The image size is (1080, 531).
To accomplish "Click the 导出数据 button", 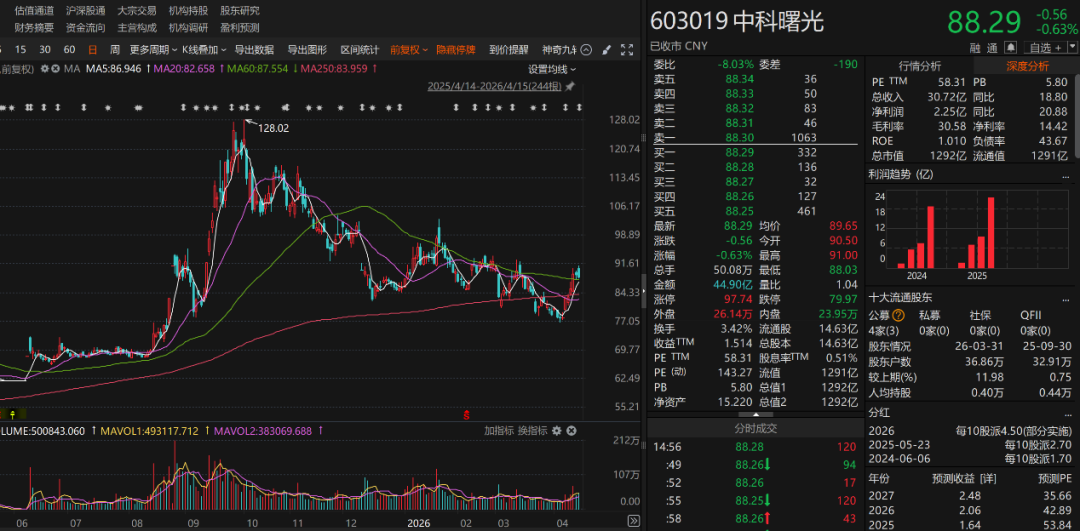I will click(x=254, y=49).
